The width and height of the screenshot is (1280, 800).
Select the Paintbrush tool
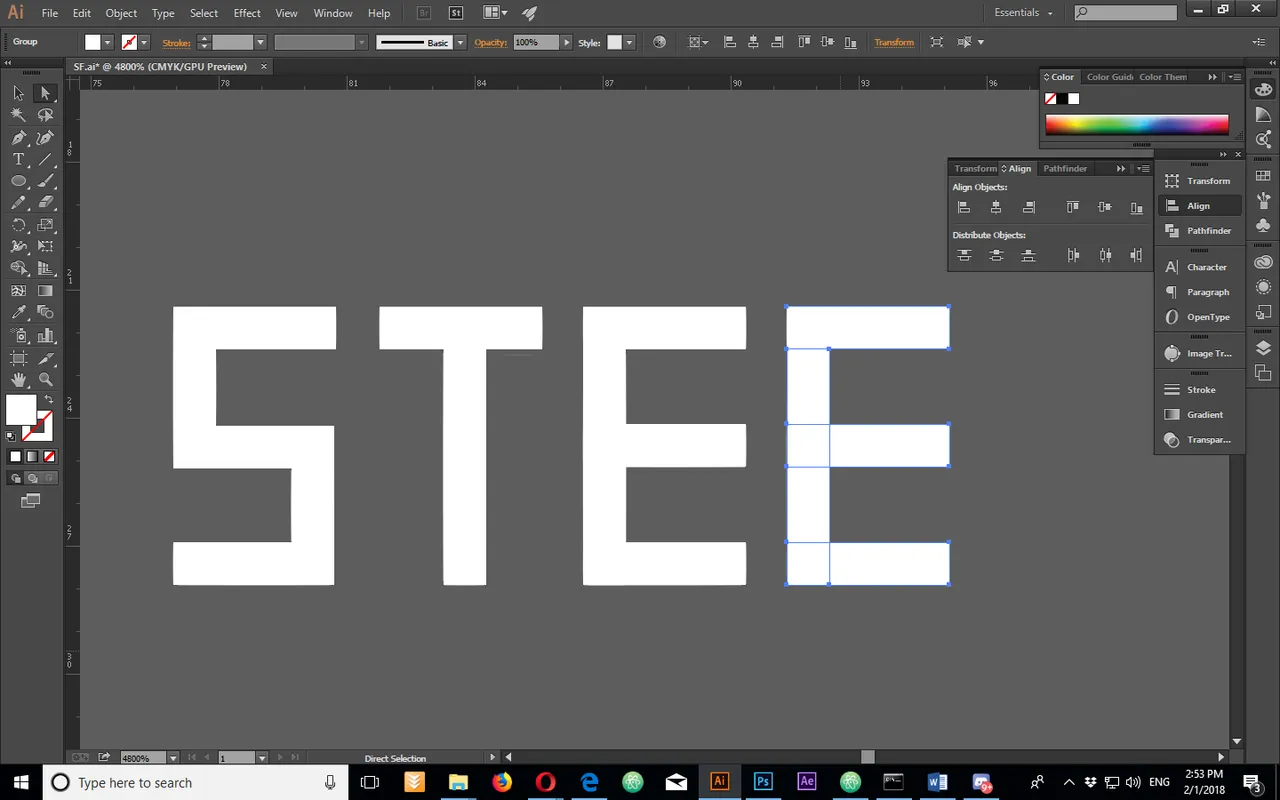[45, 181]
